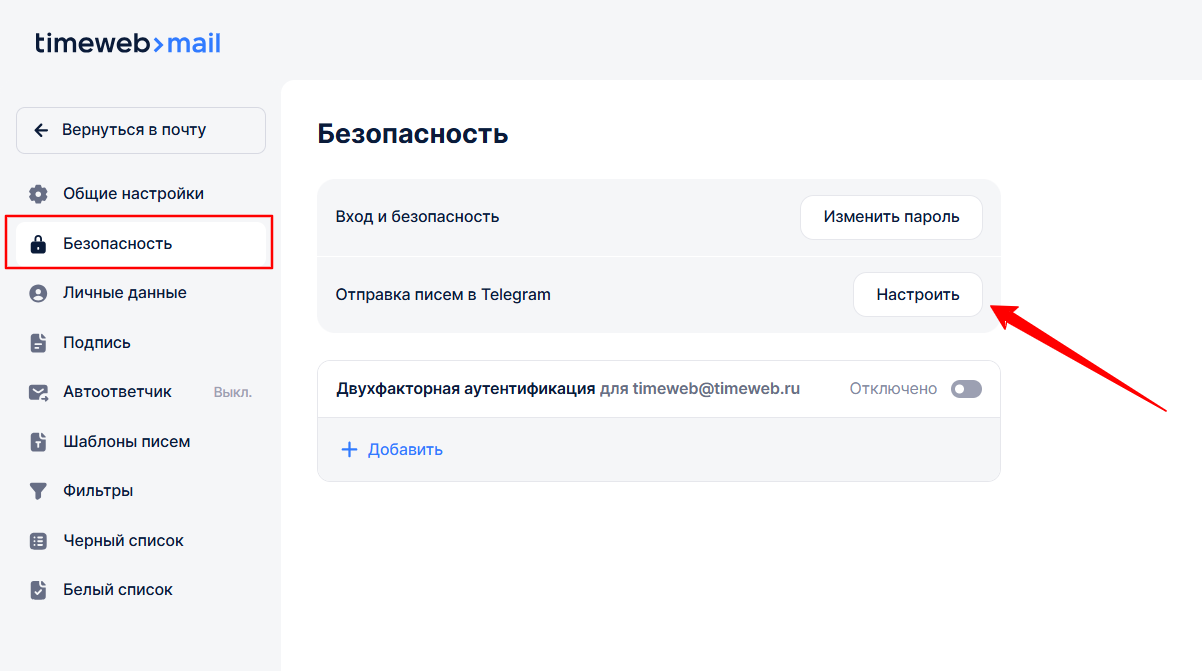Click the Выкл. status next to Автоответчик

(232, 392)
